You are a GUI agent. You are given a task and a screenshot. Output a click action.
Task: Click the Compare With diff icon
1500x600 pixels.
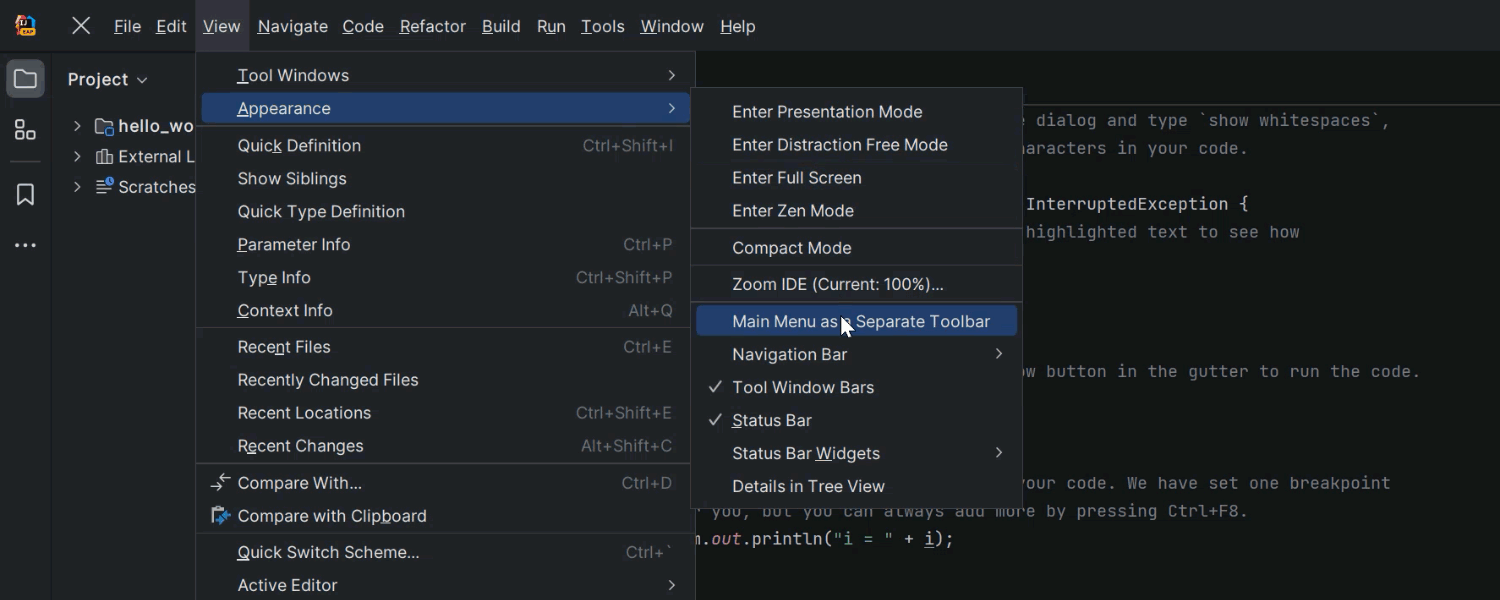tap(221, 483)
